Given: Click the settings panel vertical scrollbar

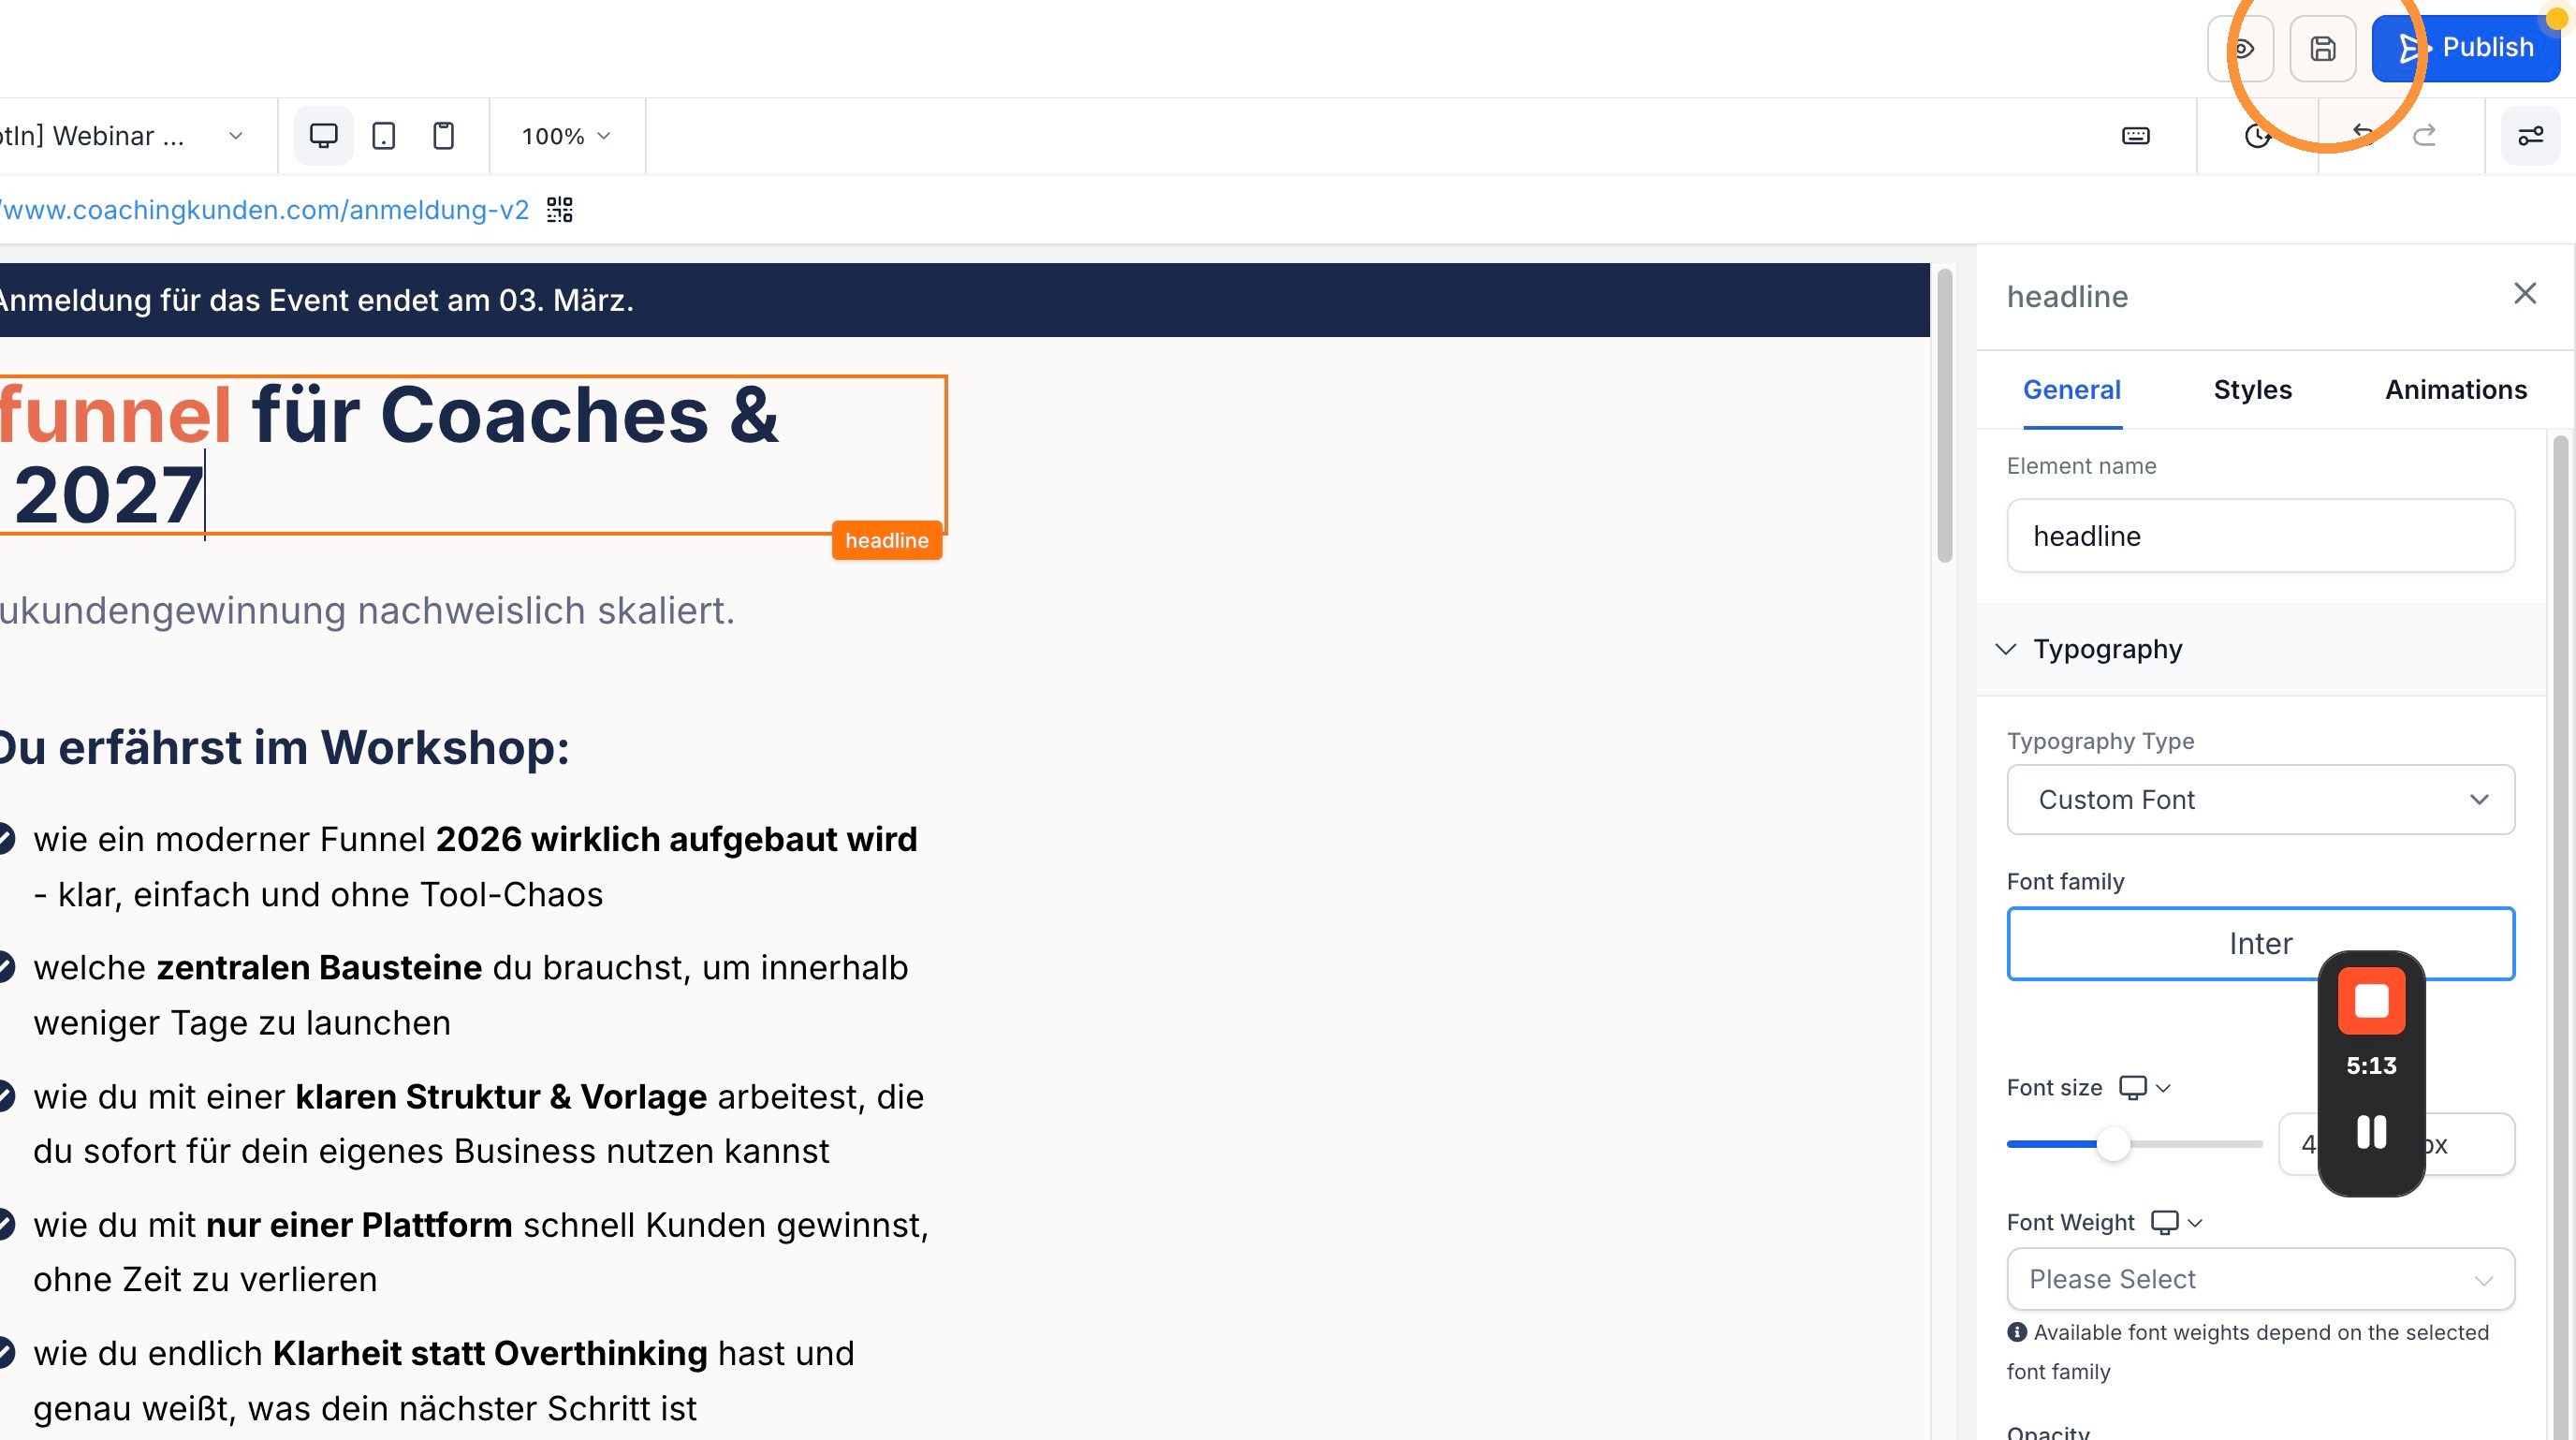Looking at the screenshot, I should 2560,936.
